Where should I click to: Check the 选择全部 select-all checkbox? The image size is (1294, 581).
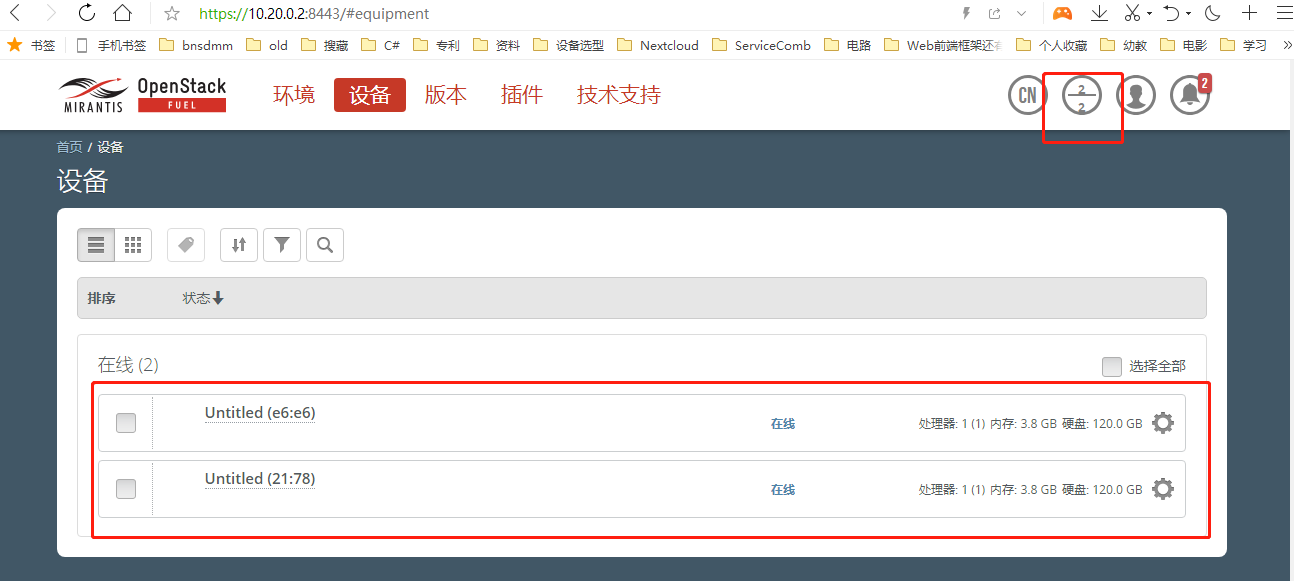(1112, 366)
